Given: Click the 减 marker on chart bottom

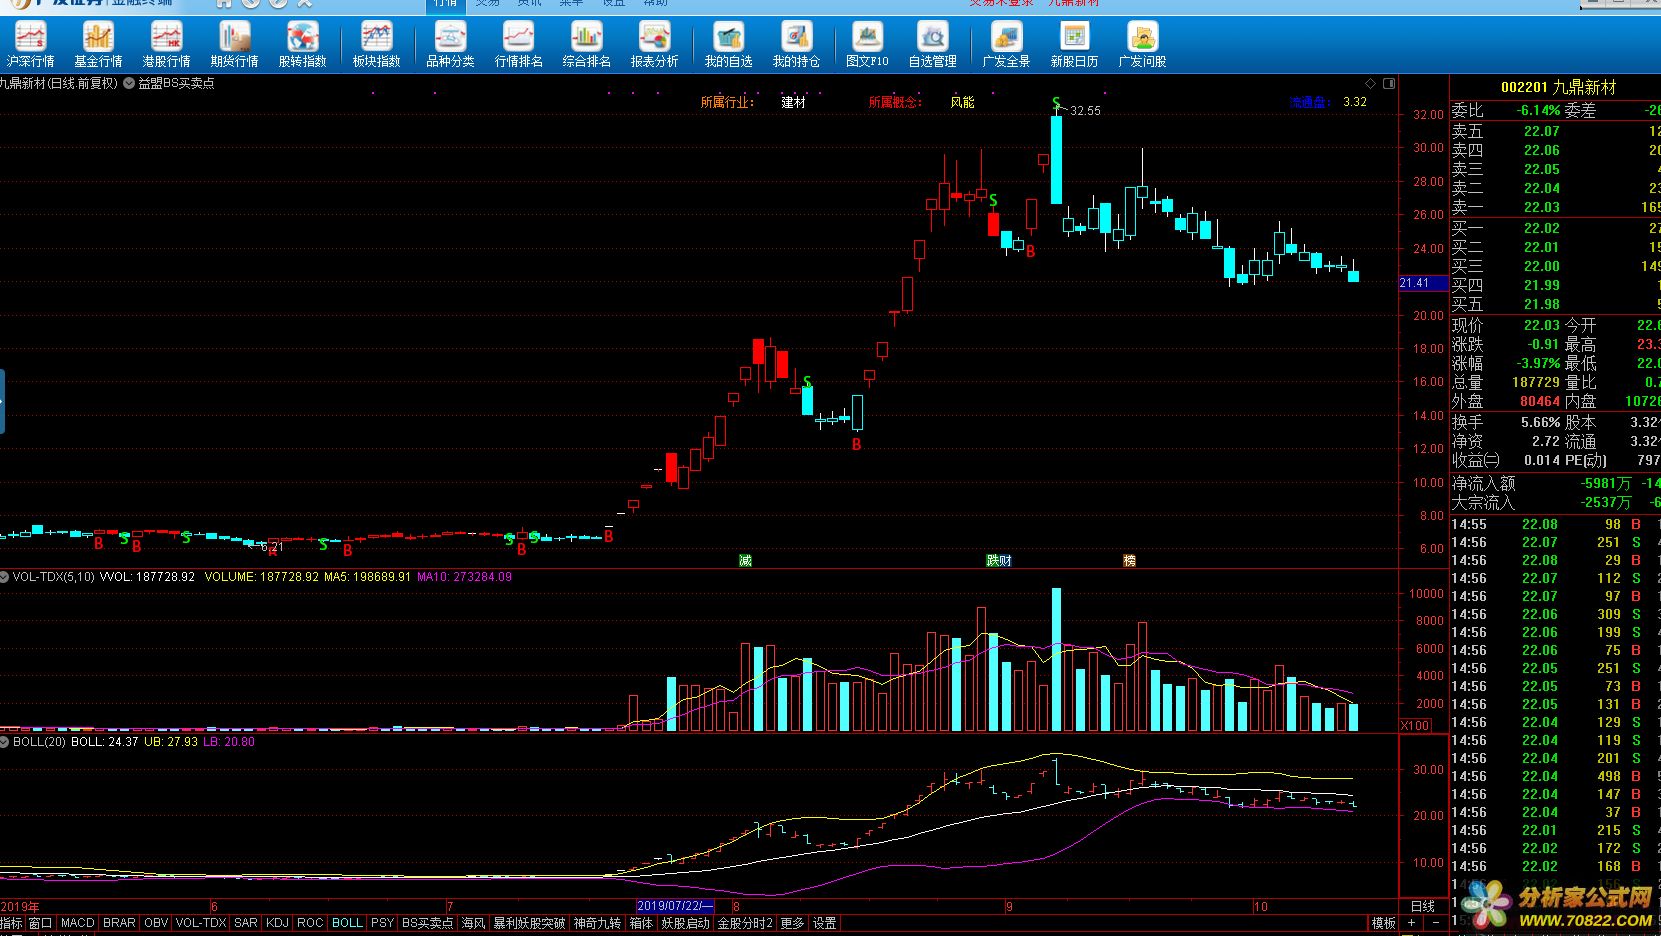Looking at the screenshot, I should [x=745, y=561].
